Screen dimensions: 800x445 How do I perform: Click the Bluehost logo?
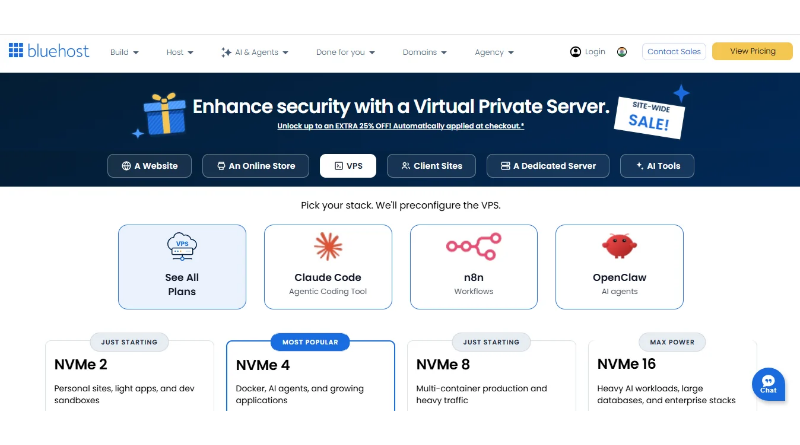click(x=49, y=51)
